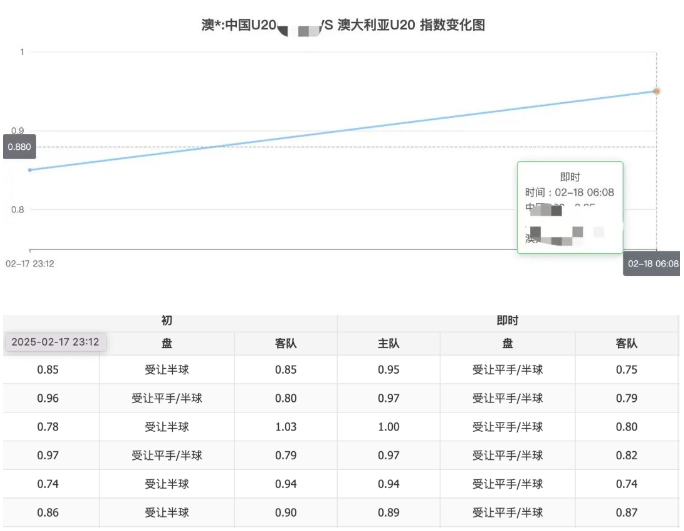Select the 1.00 home odds cell

tap(387, 427)
